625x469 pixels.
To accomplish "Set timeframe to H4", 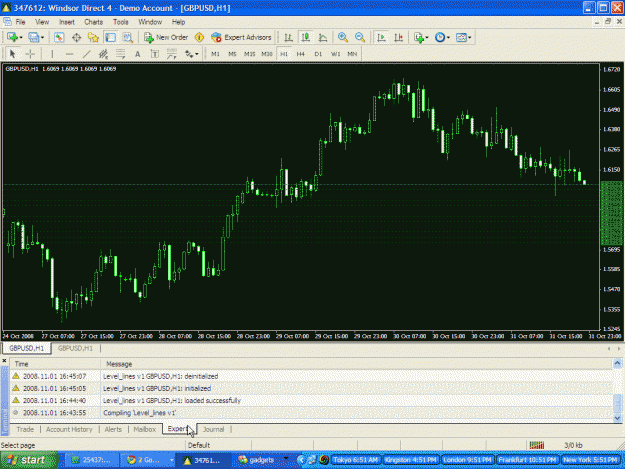I will [301, 54].
